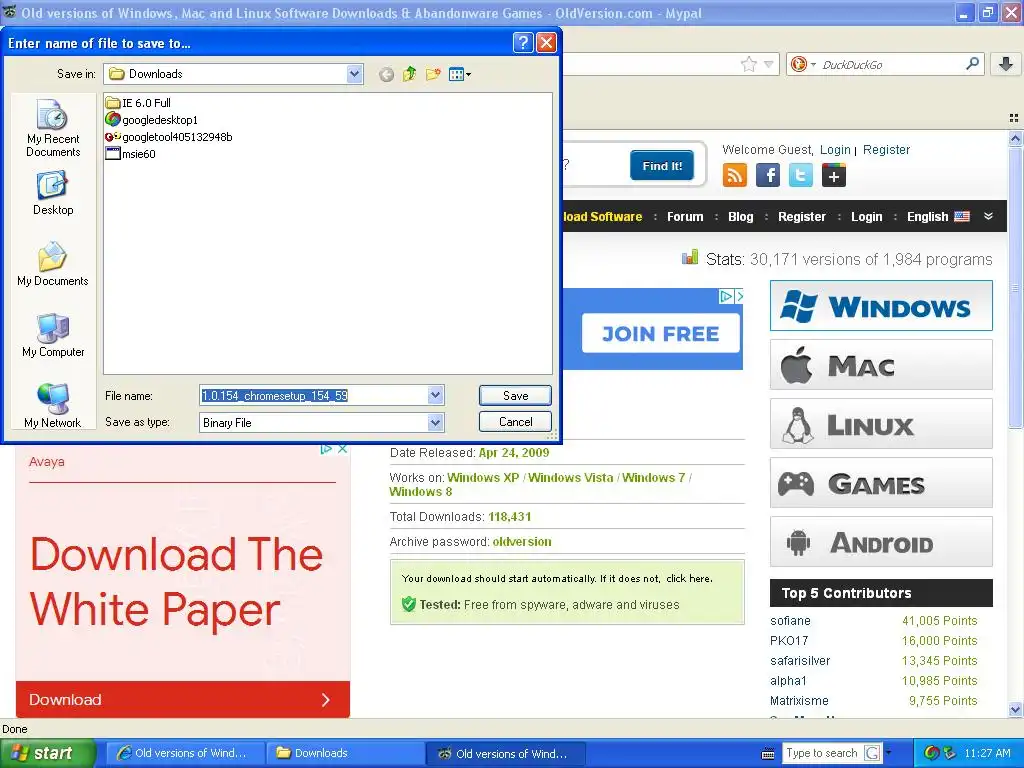Open the Games category button
The image size is (1024, 768).
[881, 483]
